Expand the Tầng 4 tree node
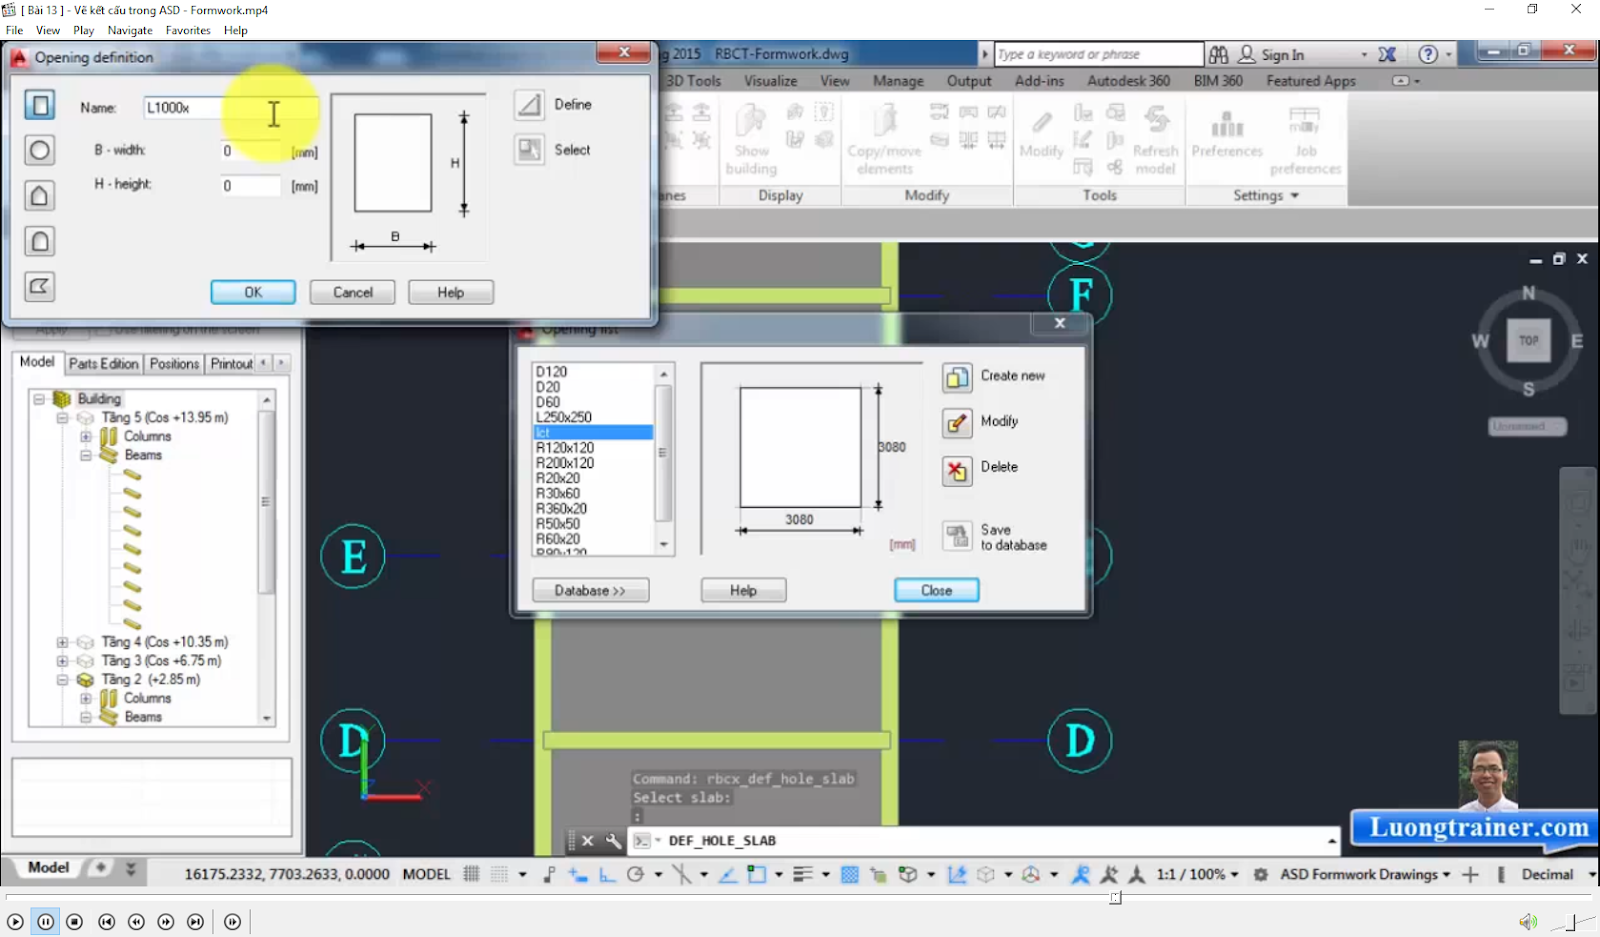The height and width of the screenshot is (937, 1600). coord(62,642)
